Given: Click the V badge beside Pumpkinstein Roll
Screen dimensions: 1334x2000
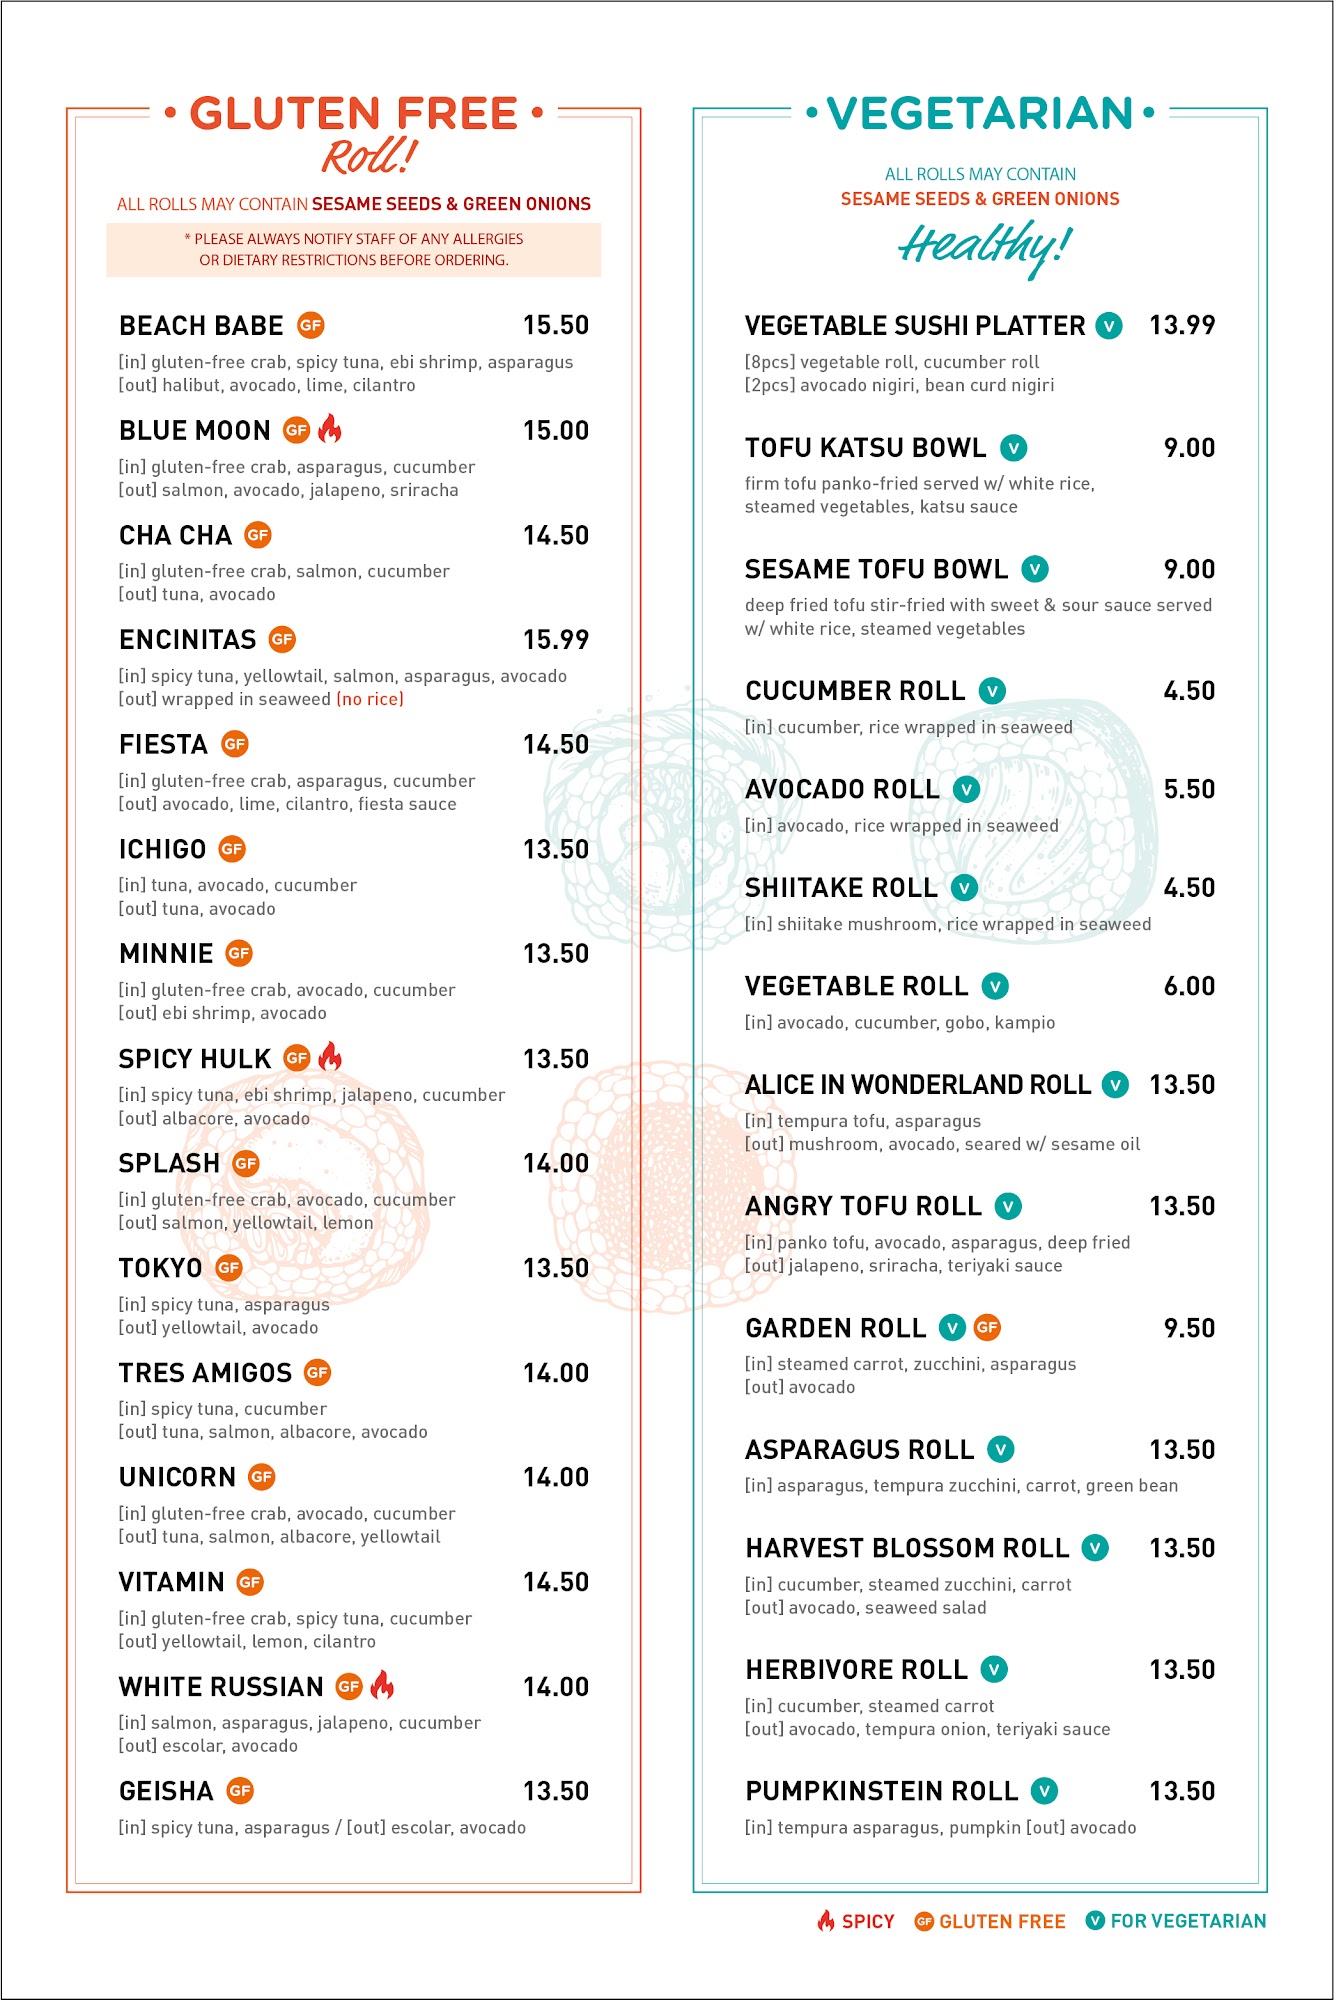Looking at the screenshot, I should pyautogui.click(x=1045, y=1791).
